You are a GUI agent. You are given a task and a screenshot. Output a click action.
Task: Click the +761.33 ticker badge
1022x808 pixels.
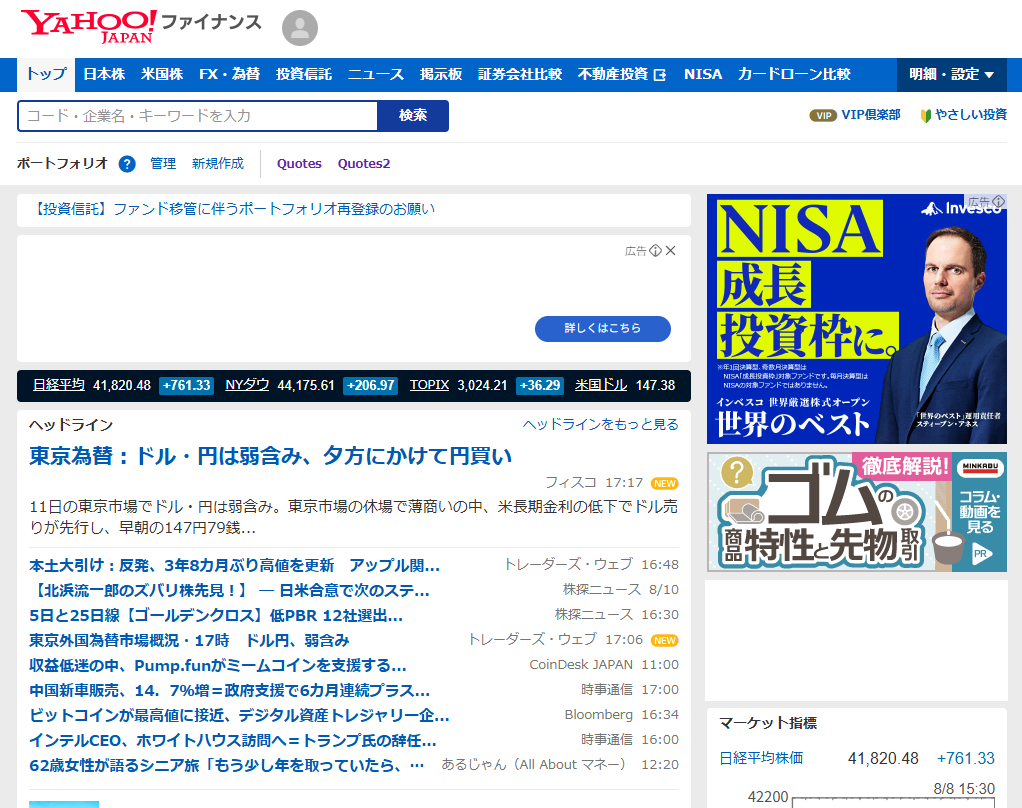tap(186, 385)
